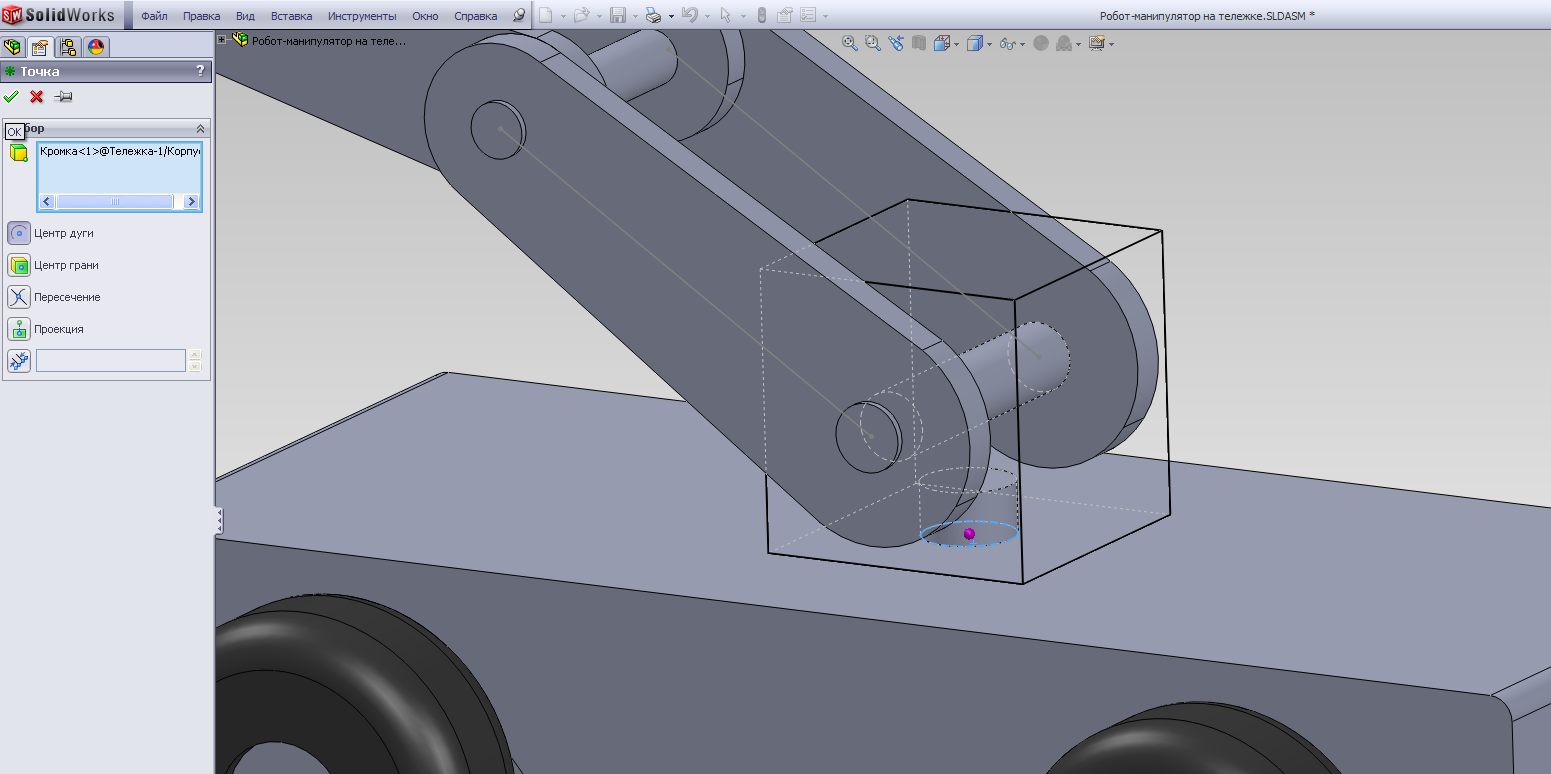
Task: Open the Вставка menu
Action: point(291,16)
